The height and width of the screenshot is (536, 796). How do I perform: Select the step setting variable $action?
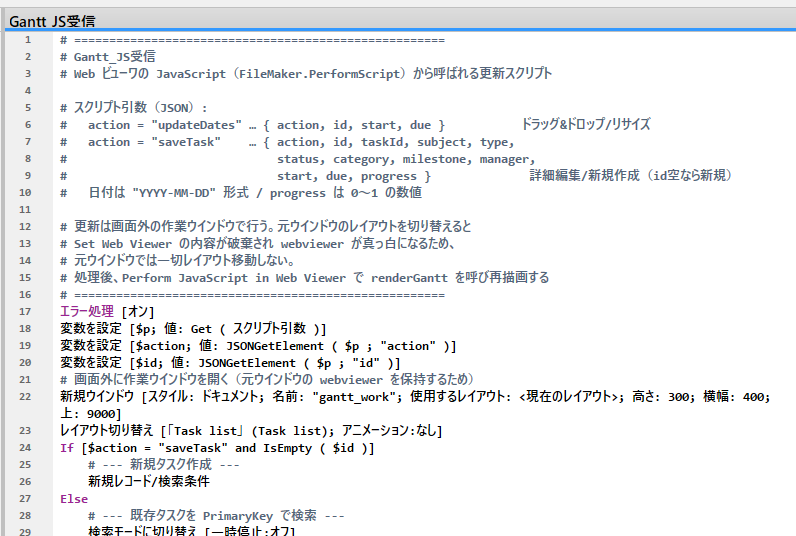[258, 346]
